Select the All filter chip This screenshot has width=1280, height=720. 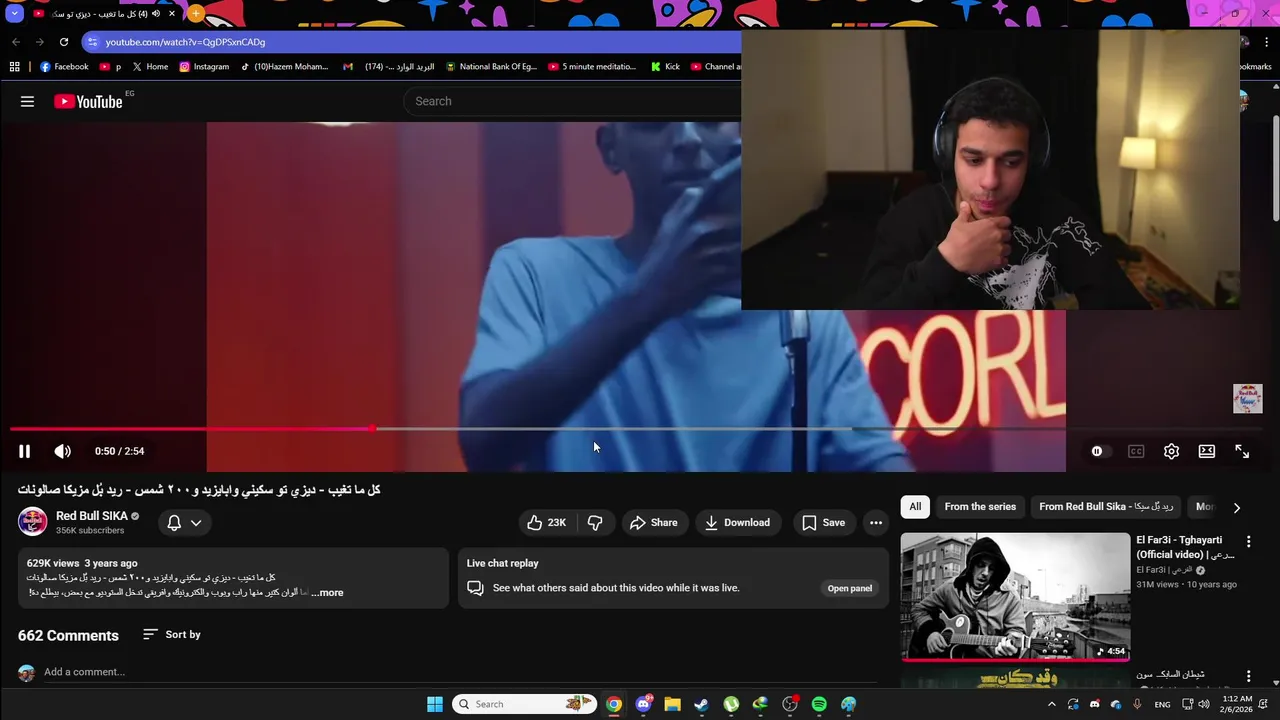tap(915, 506)
